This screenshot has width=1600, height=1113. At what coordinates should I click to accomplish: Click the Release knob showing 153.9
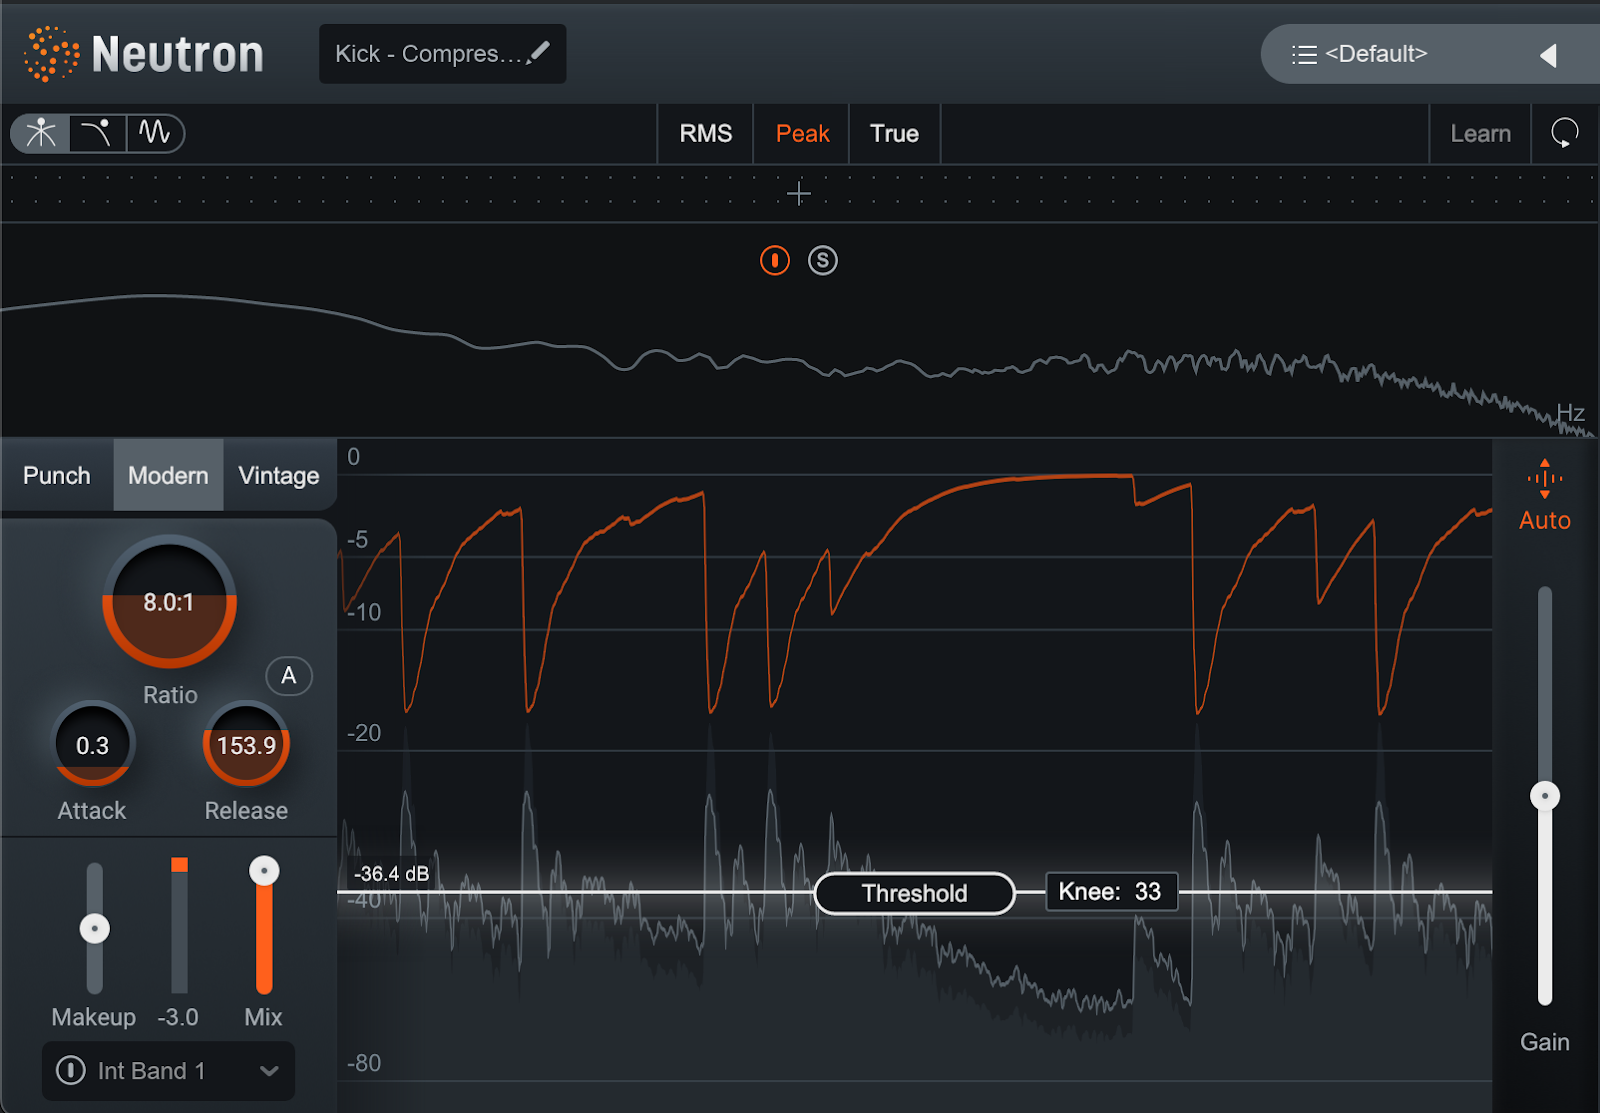click(246, 745)
